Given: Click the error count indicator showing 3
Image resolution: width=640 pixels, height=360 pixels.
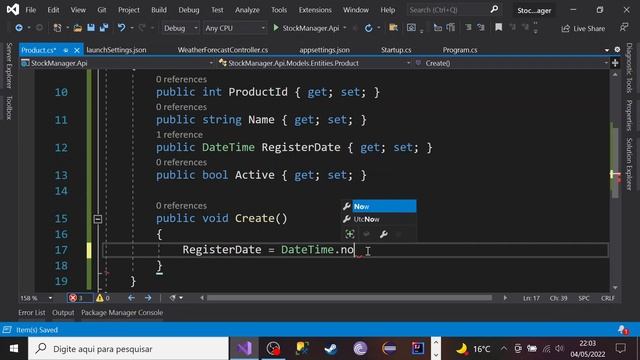Looking at the screenshot, I should [x=79, y=298].
